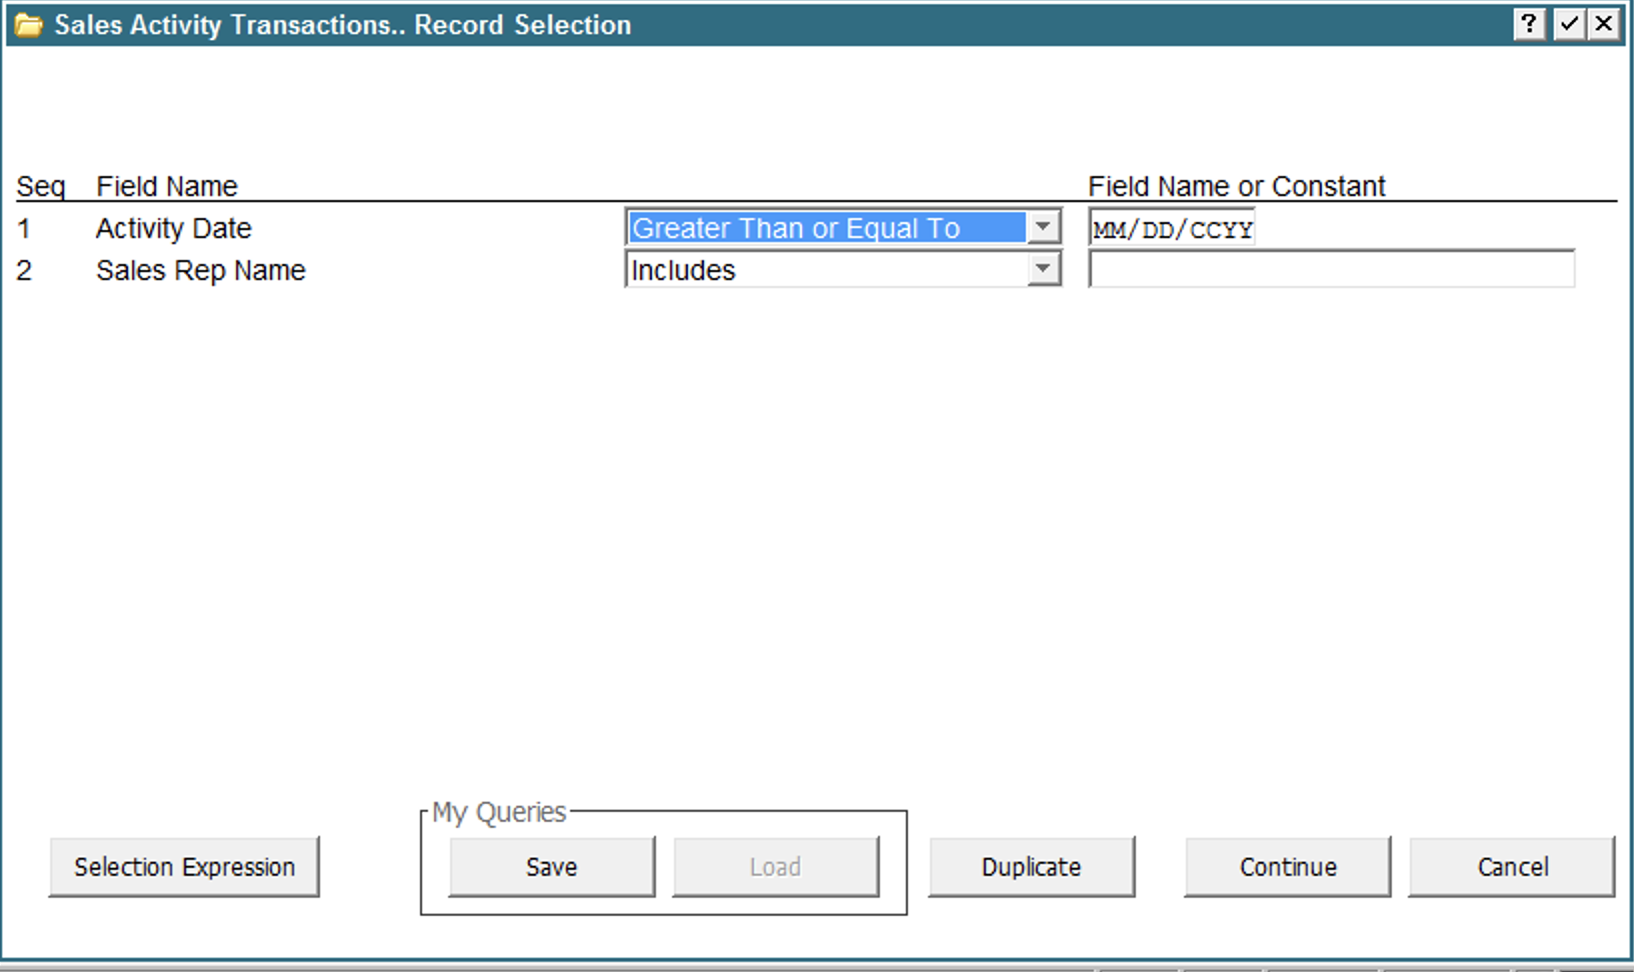Click the 'Field Name or Constant' column header
The height and width of the screenshot is (972, 1634).
[1236, 186]
